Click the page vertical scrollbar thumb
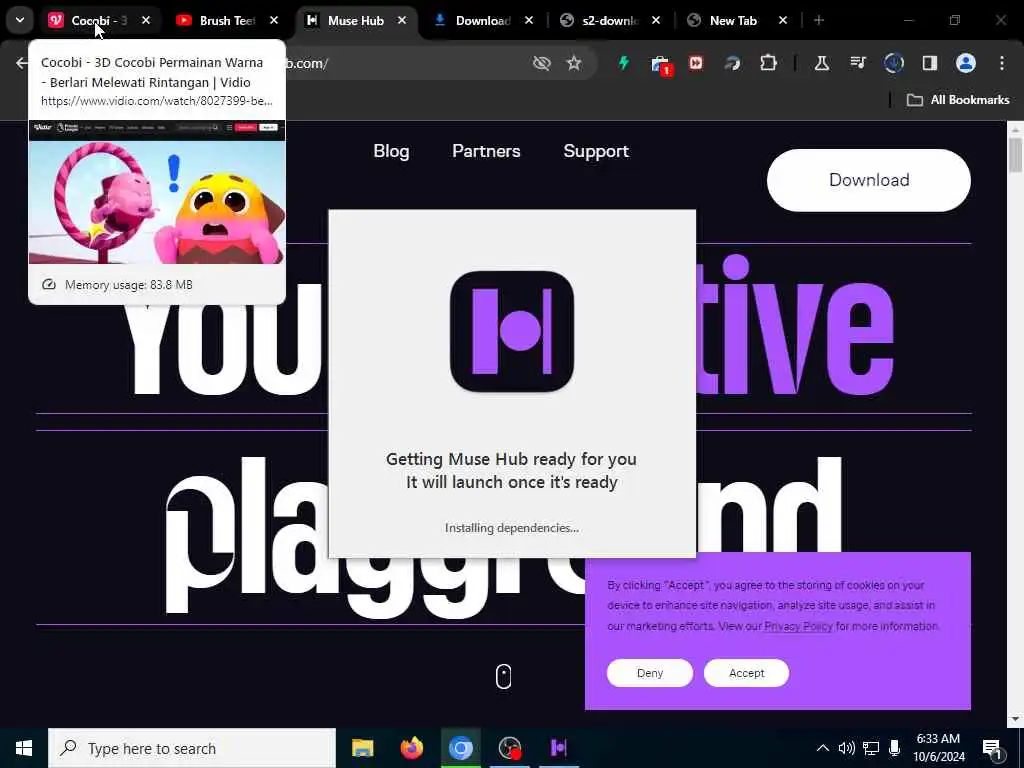The height and width of the screenshot is (768, 1024). 1015,155
